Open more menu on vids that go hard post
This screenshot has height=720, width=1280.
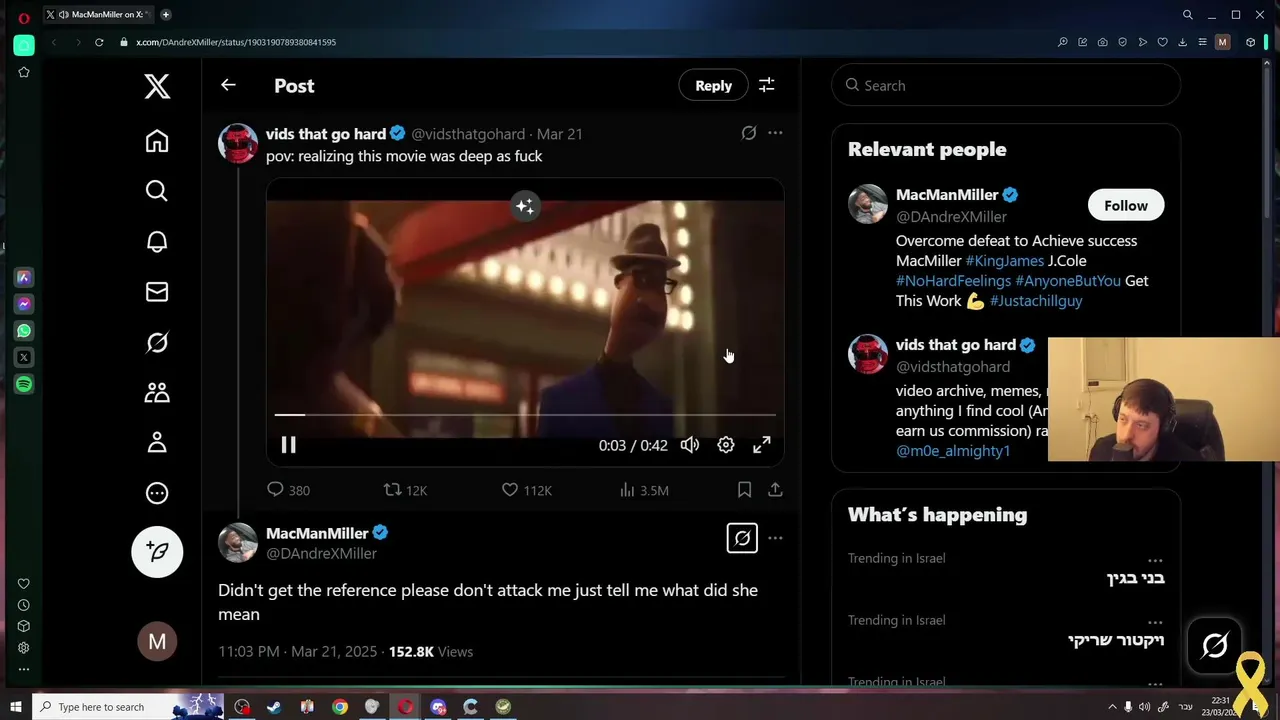775,133
